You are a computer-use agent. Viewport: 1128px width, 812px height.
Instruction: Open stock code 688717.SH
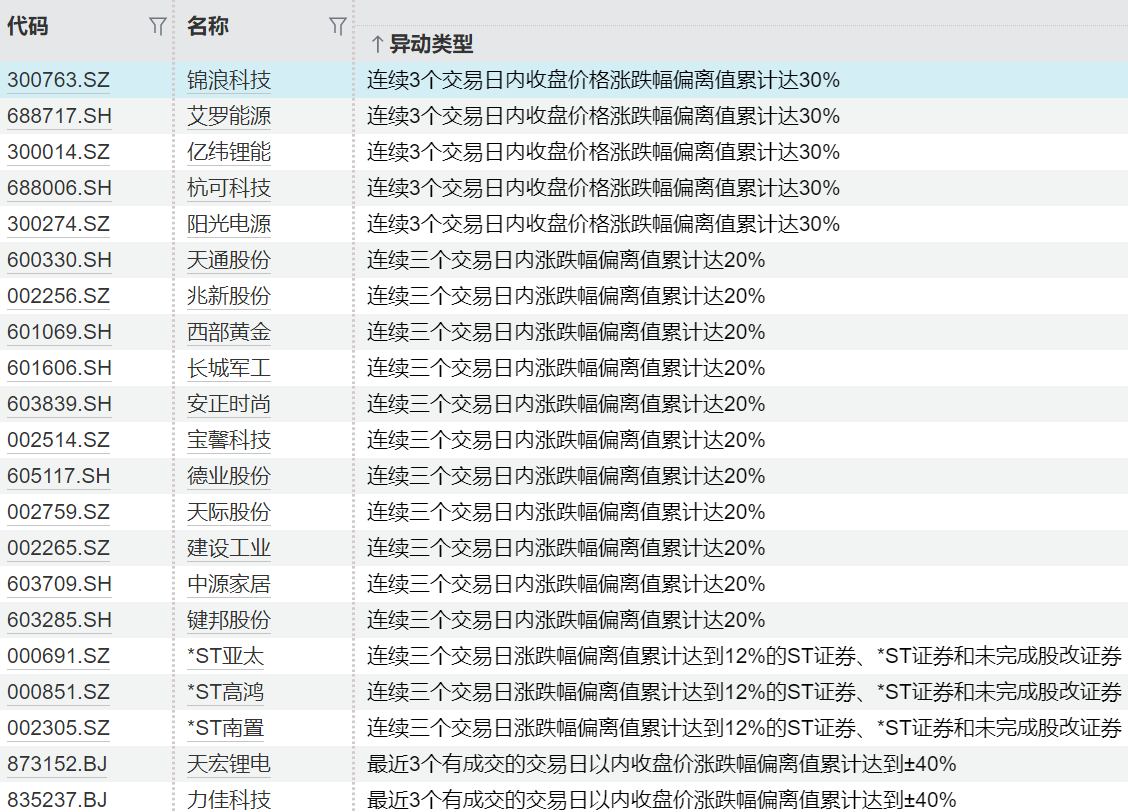pos(59,116)
